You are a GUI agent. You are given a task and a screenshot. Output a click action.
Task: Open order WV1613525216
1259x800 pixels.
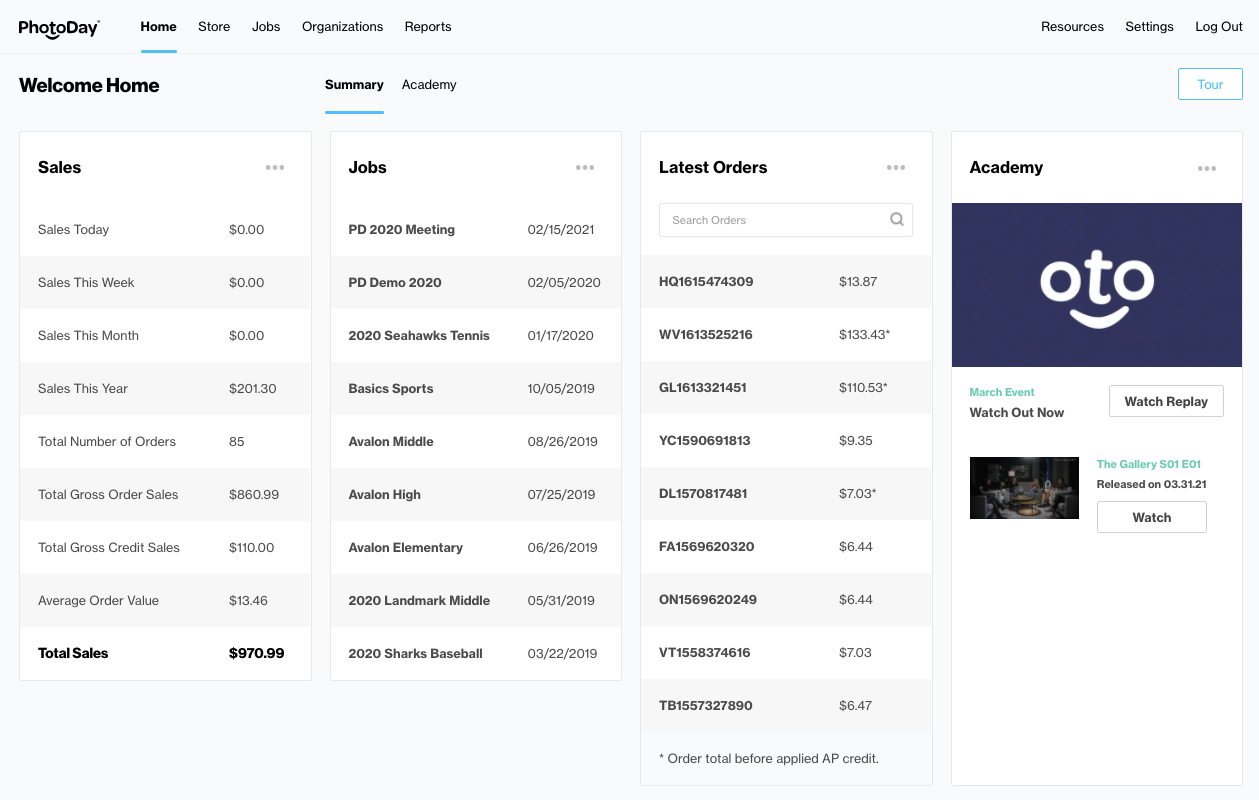(x=706, y=334)
